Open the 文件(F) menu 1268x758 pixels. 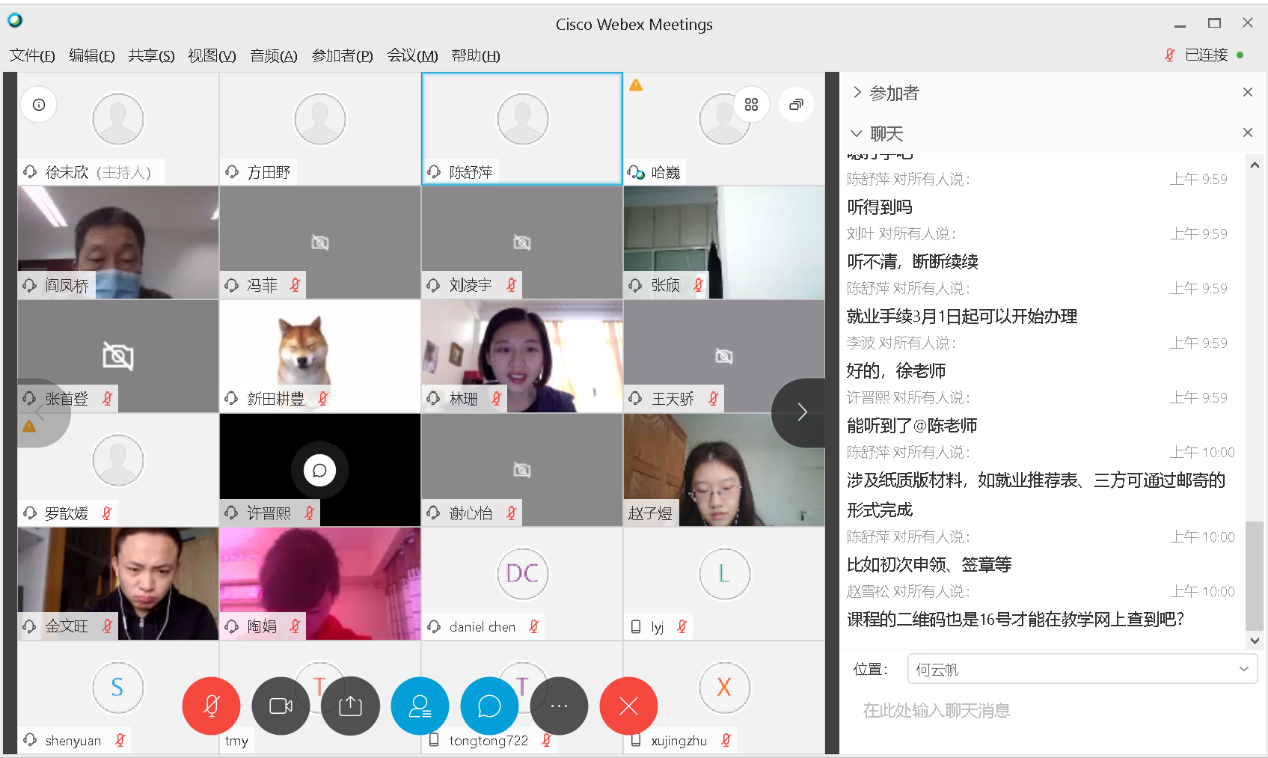(x=32, y=56)
